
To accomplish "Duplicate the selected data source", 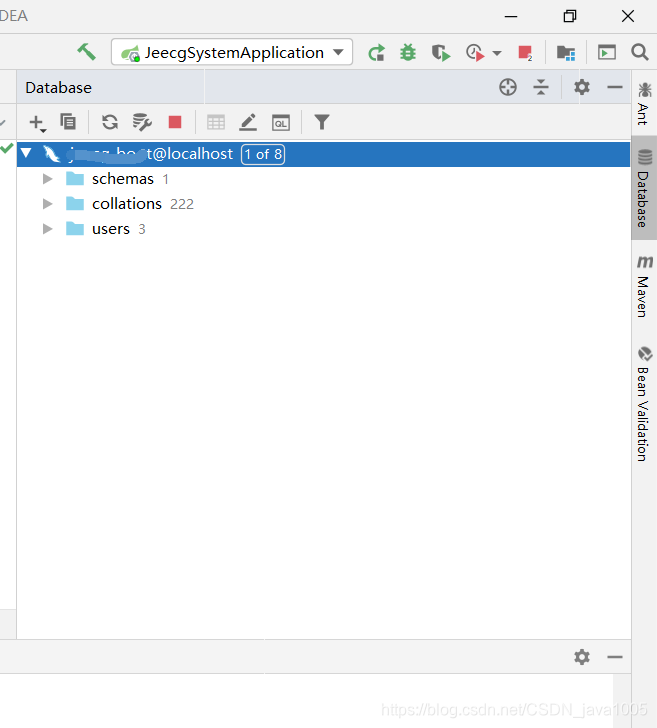I will point(68,122).
